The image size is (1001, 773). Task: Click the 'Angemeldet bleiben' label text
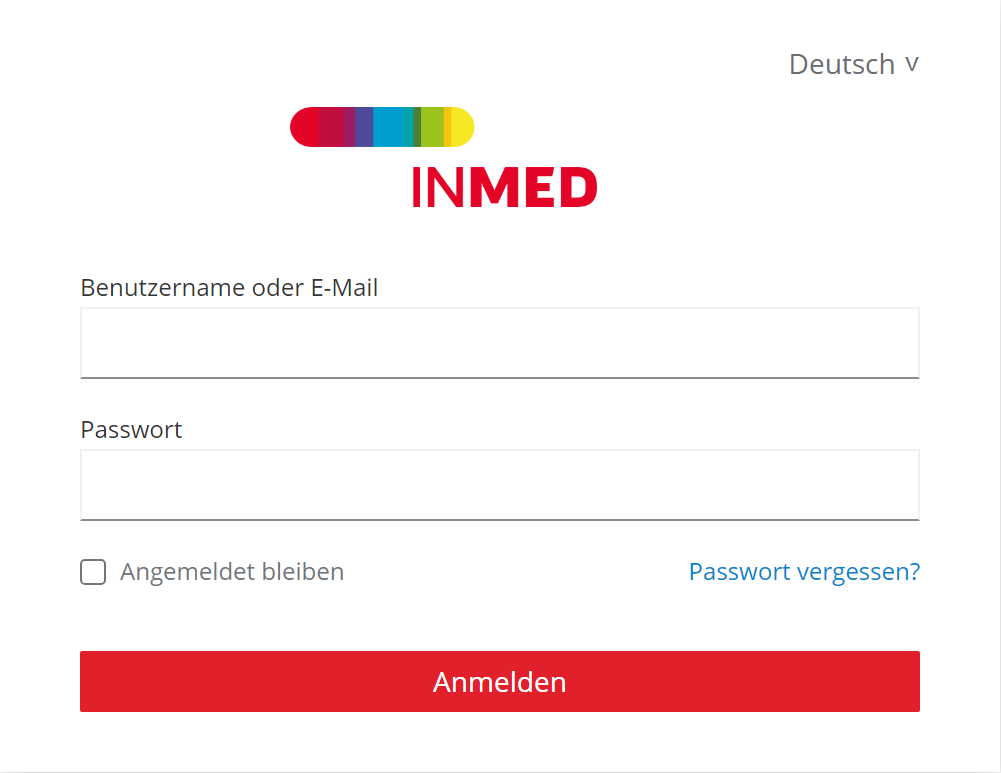click(232, 572)
